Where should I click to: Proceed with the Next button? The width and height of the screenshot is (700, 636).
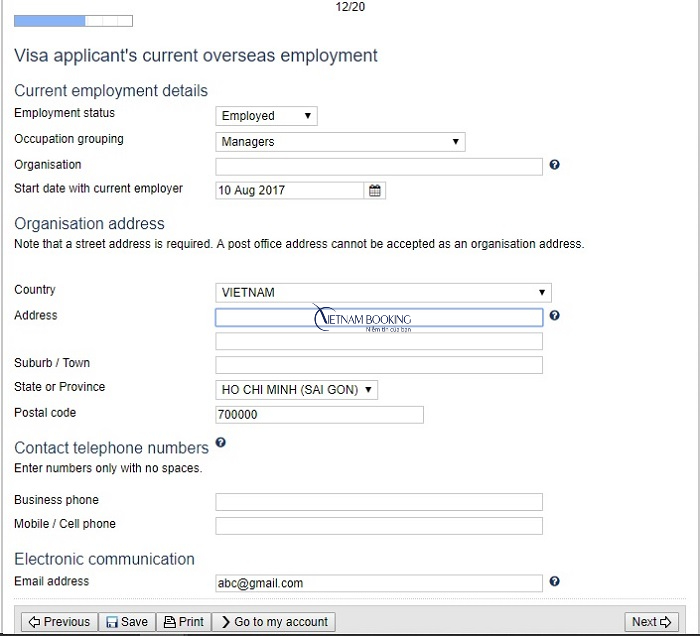click(651, 622)
